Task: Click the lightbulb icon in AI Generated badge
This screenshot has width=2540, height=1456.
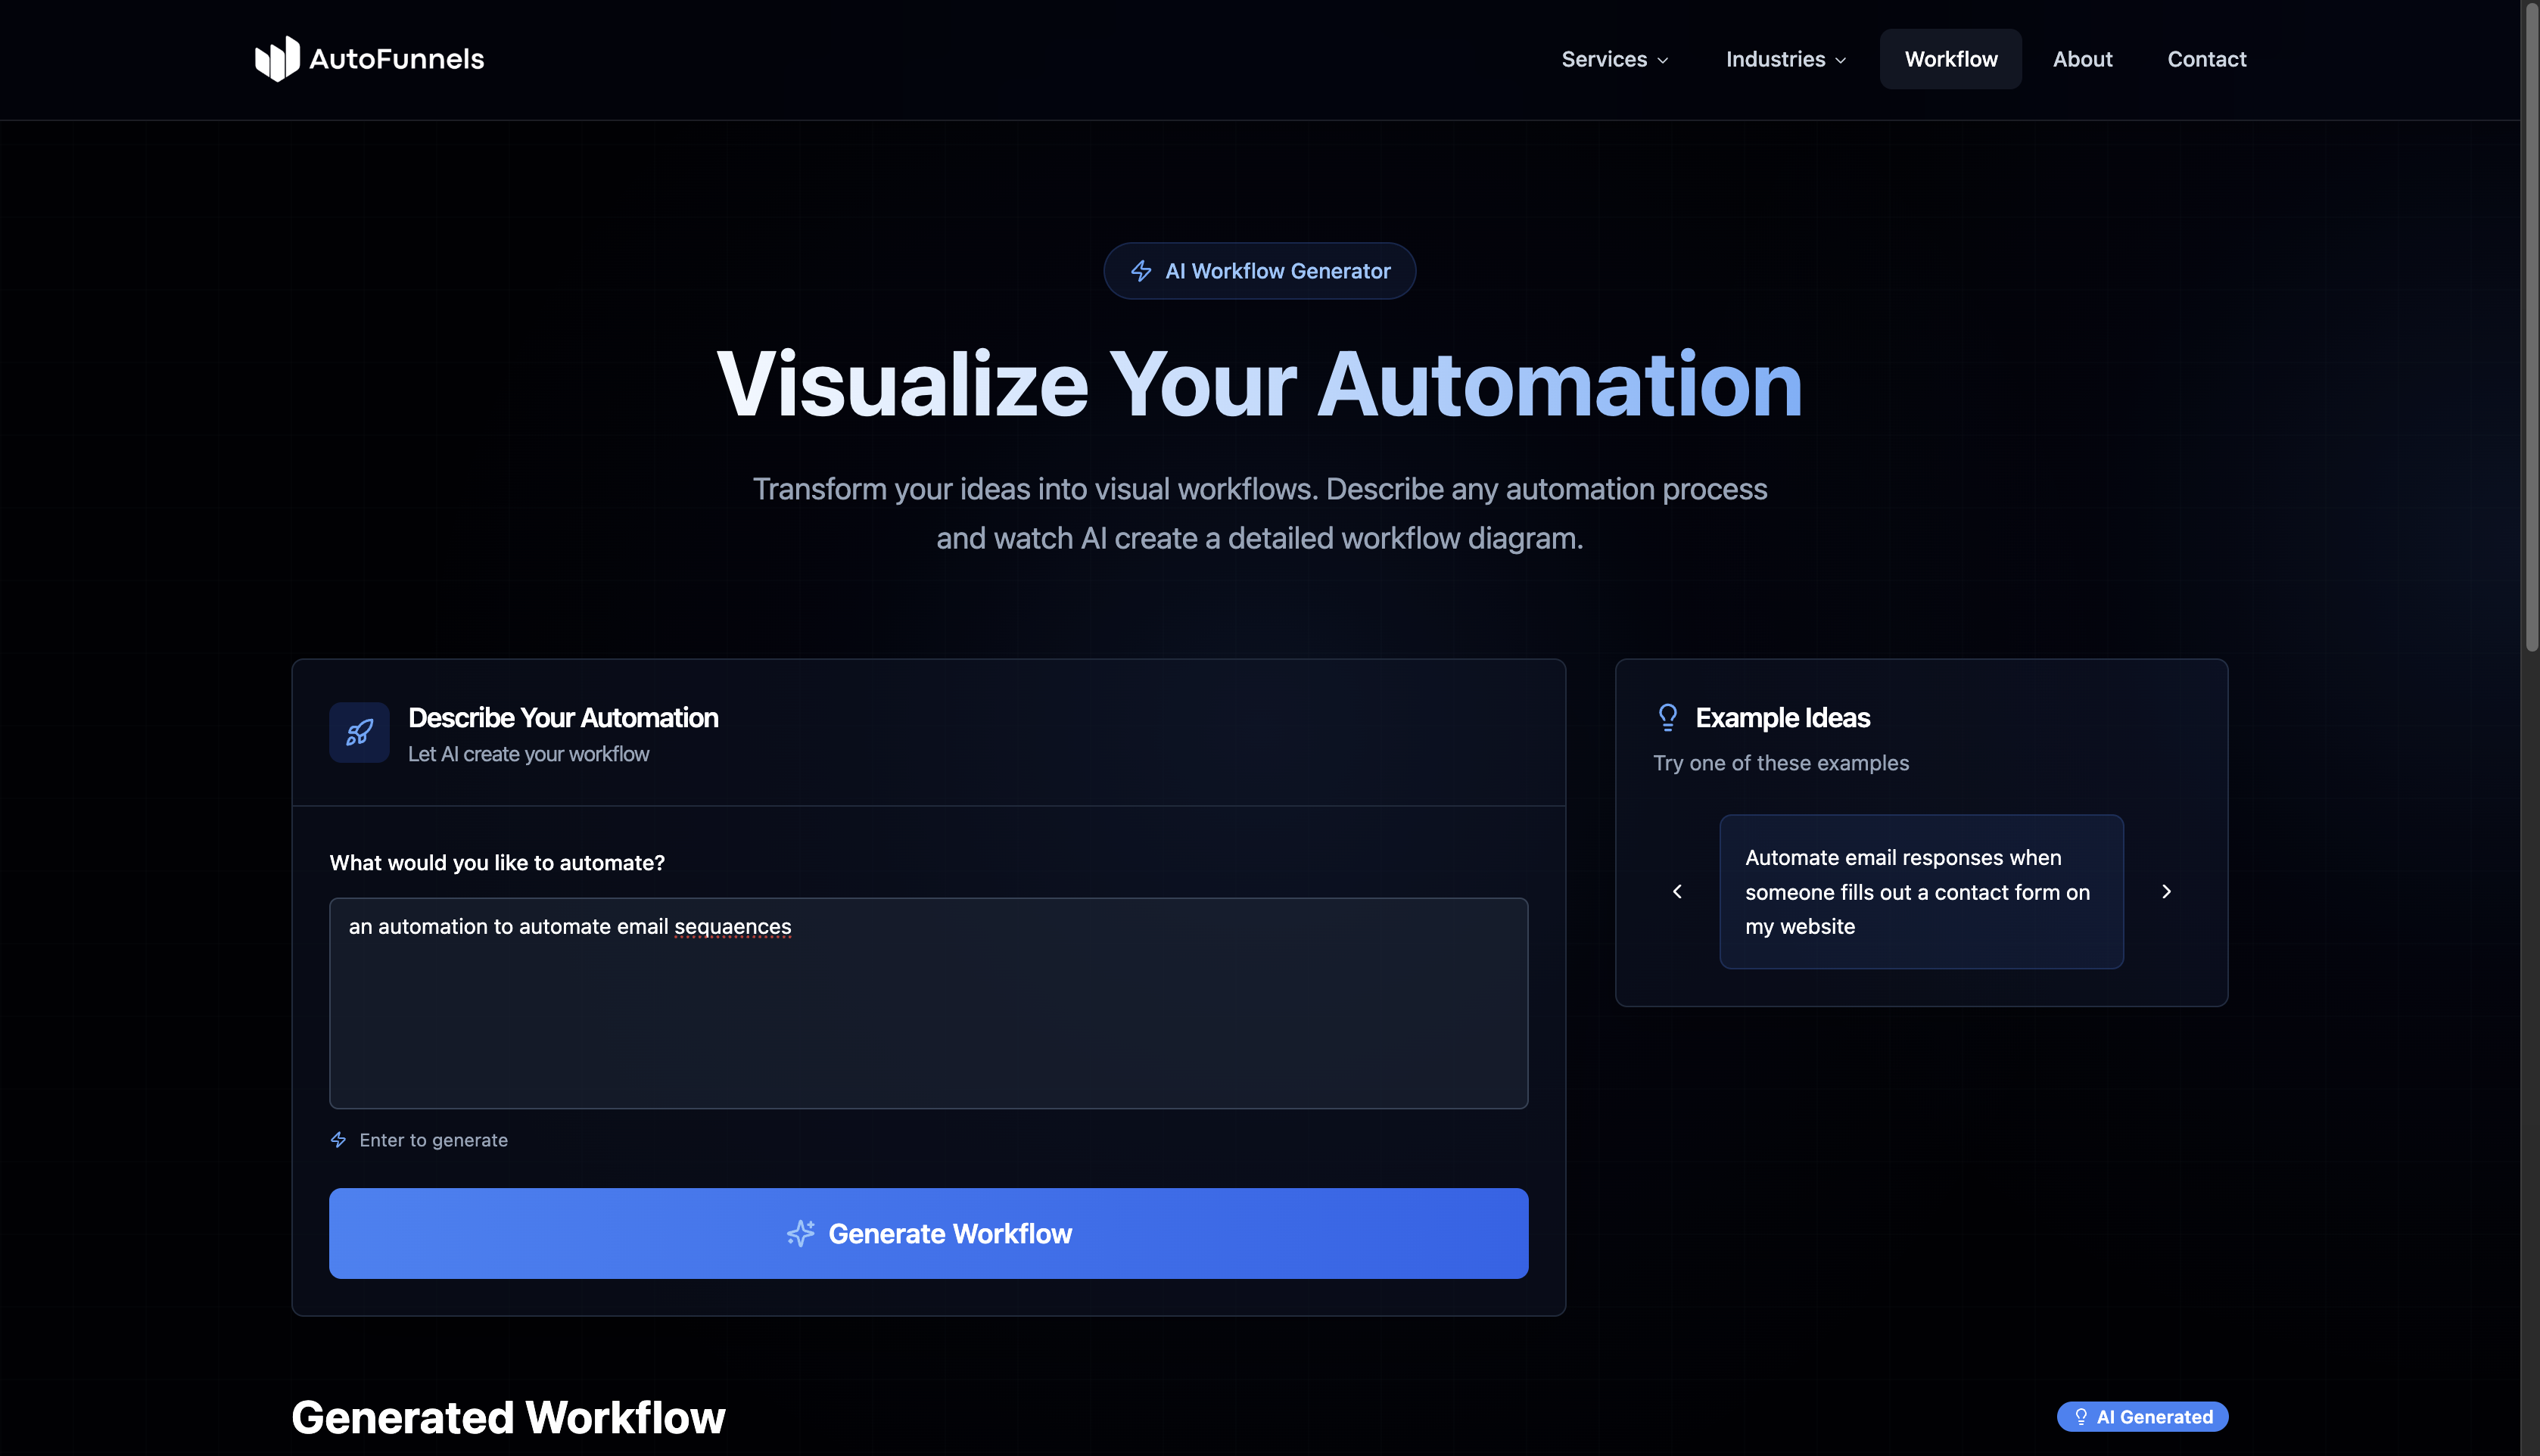Action: [2080, 1417]
